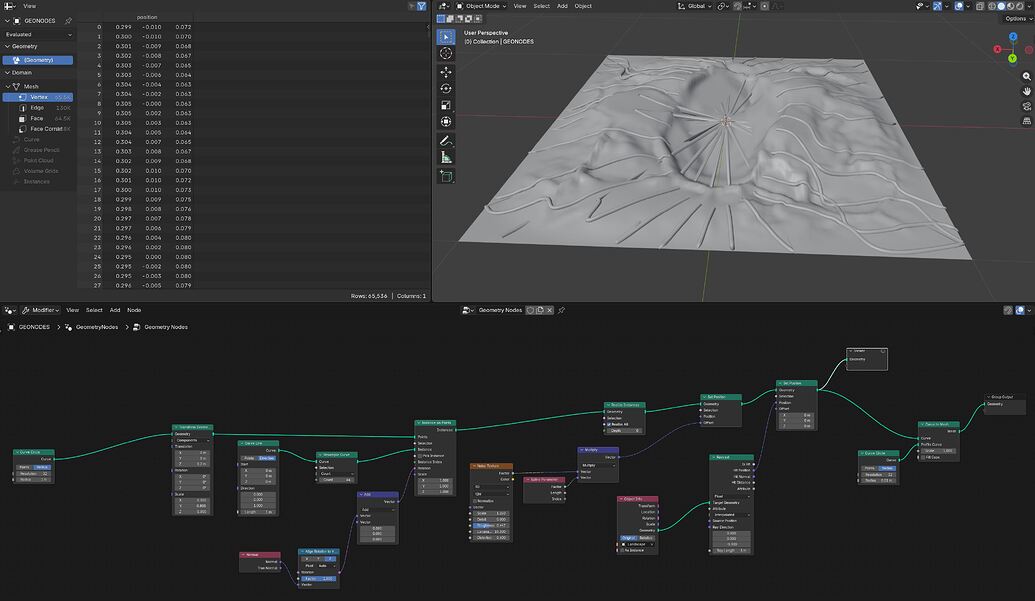The height and width of the screenshot is (601, 1035).
Task: Toggle camera view icon in viewport
Action: 1026,106
